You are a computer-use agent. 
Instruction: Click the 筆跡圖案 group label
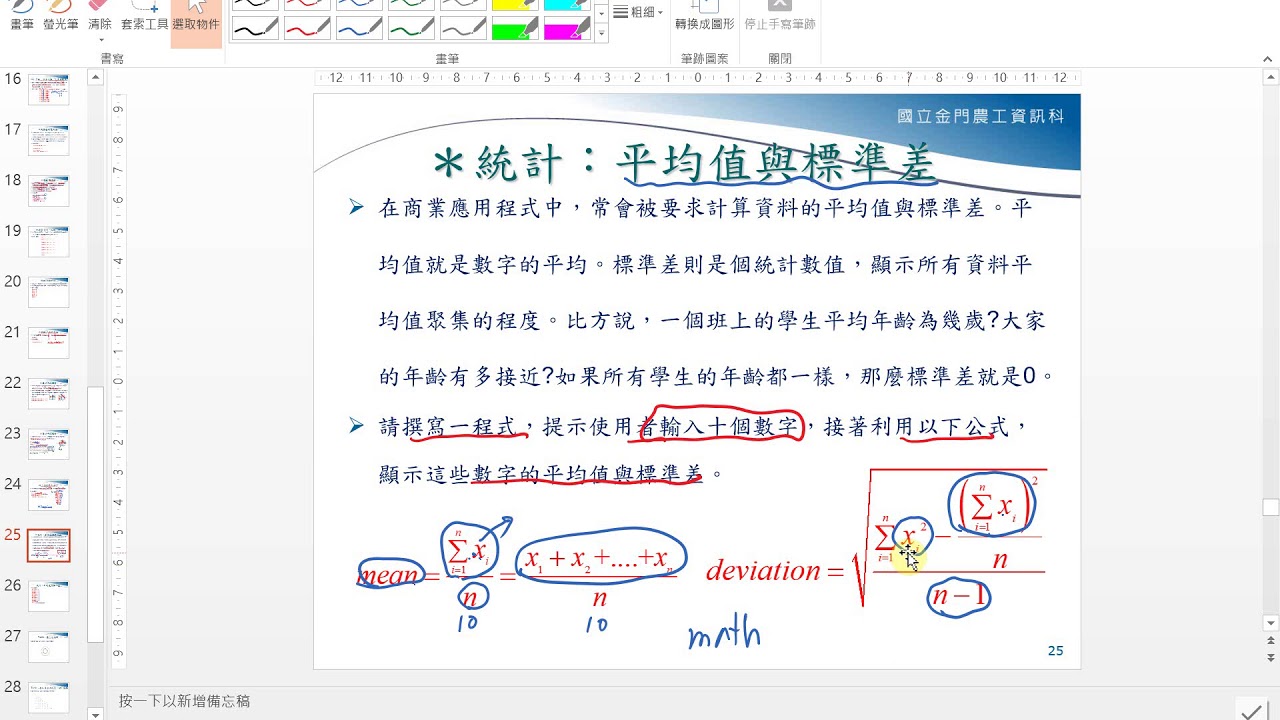point(704,59)
